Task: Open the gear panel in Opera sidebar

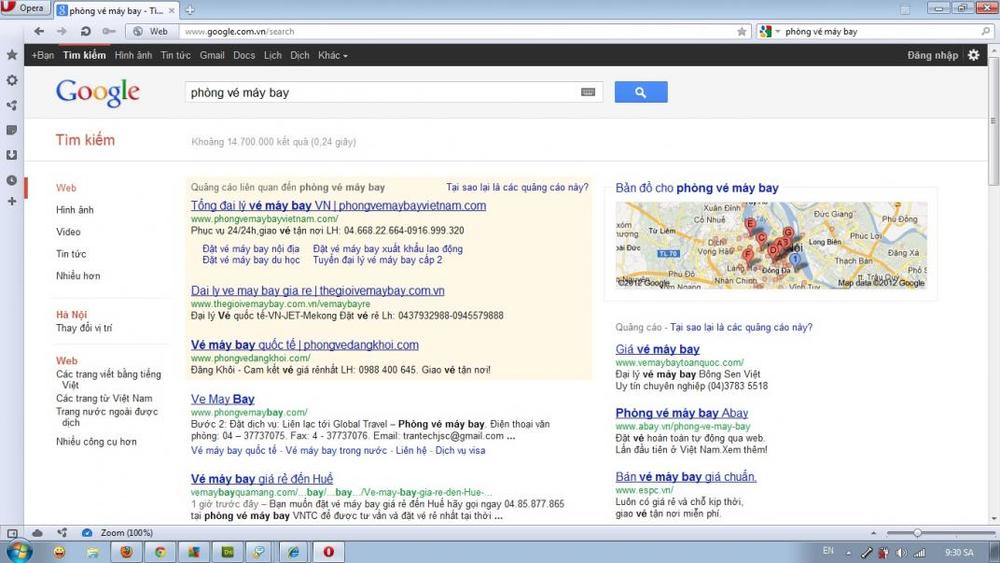Action: click(x=11, y=80)
